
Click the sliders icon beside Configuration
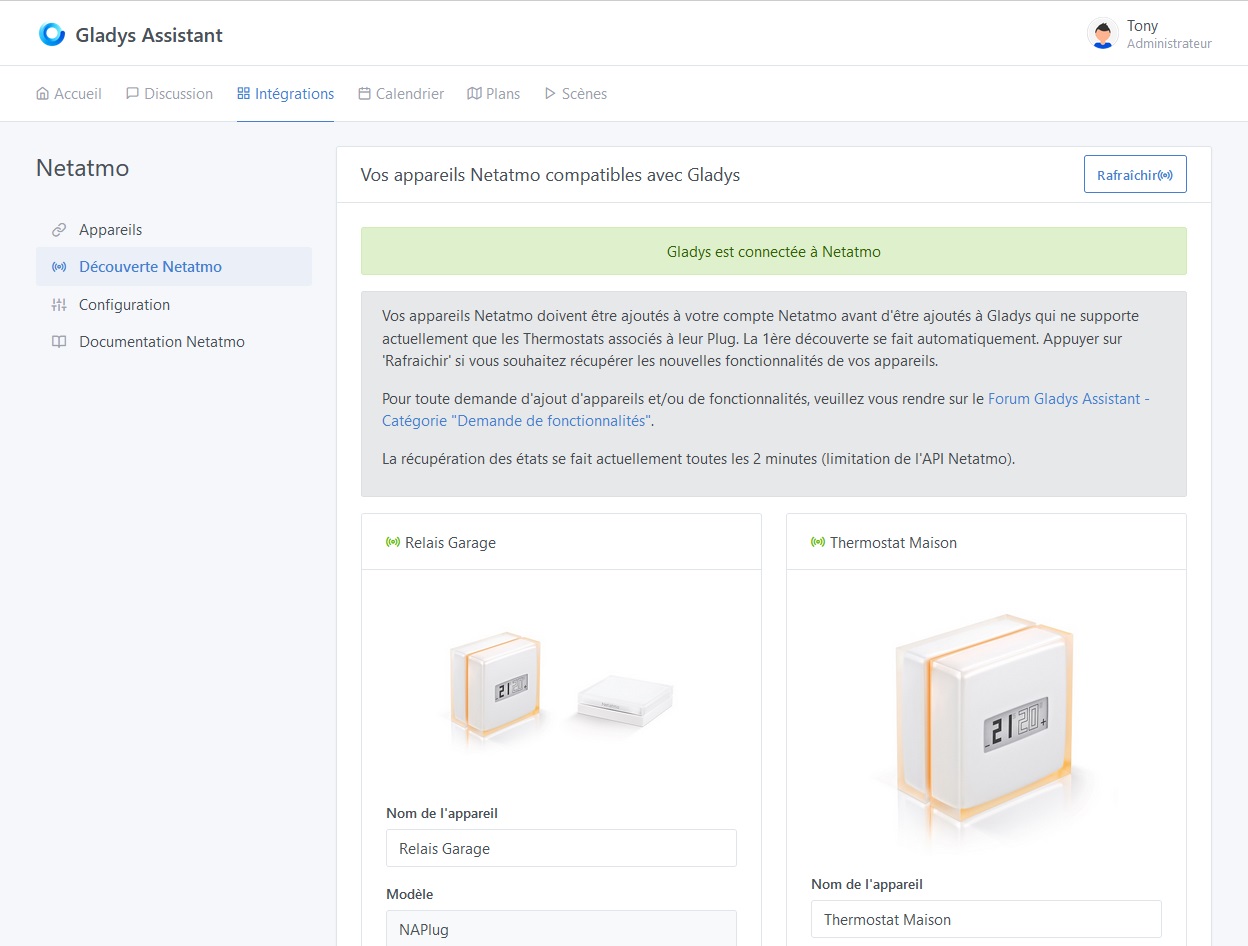coord(60,304)
